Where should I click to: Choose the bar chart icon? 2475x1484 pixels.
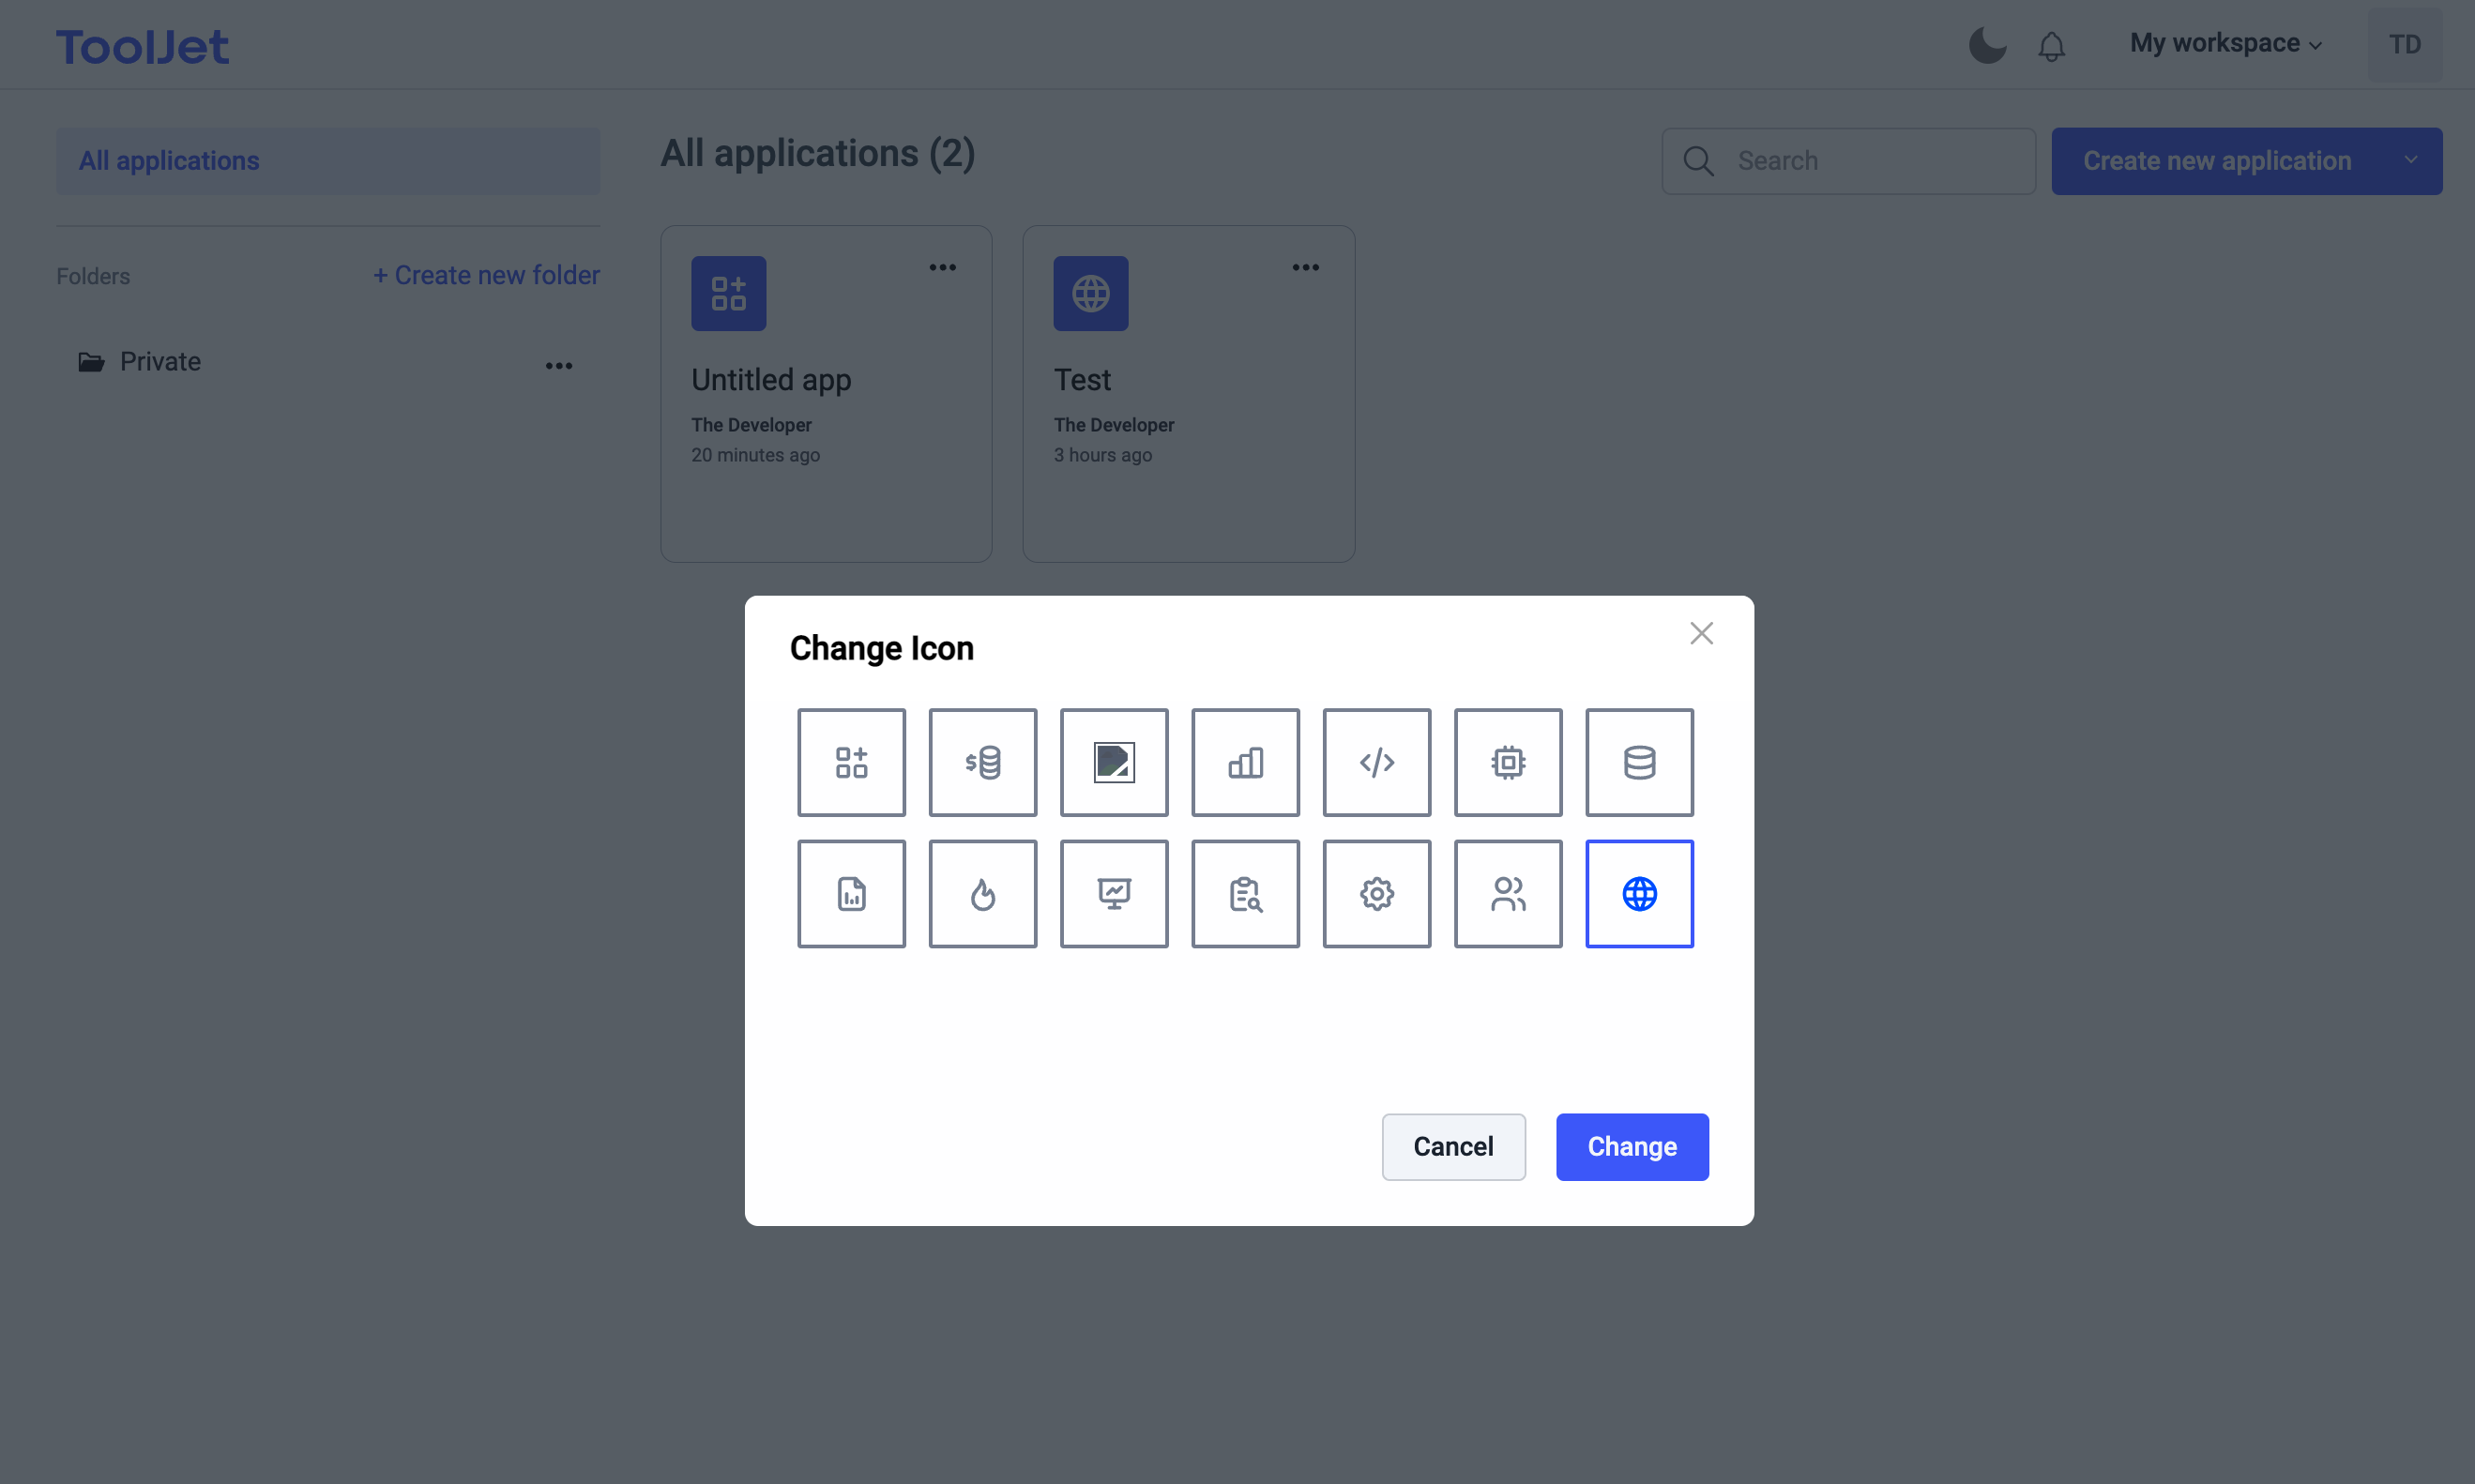(x=1245, y=762)
